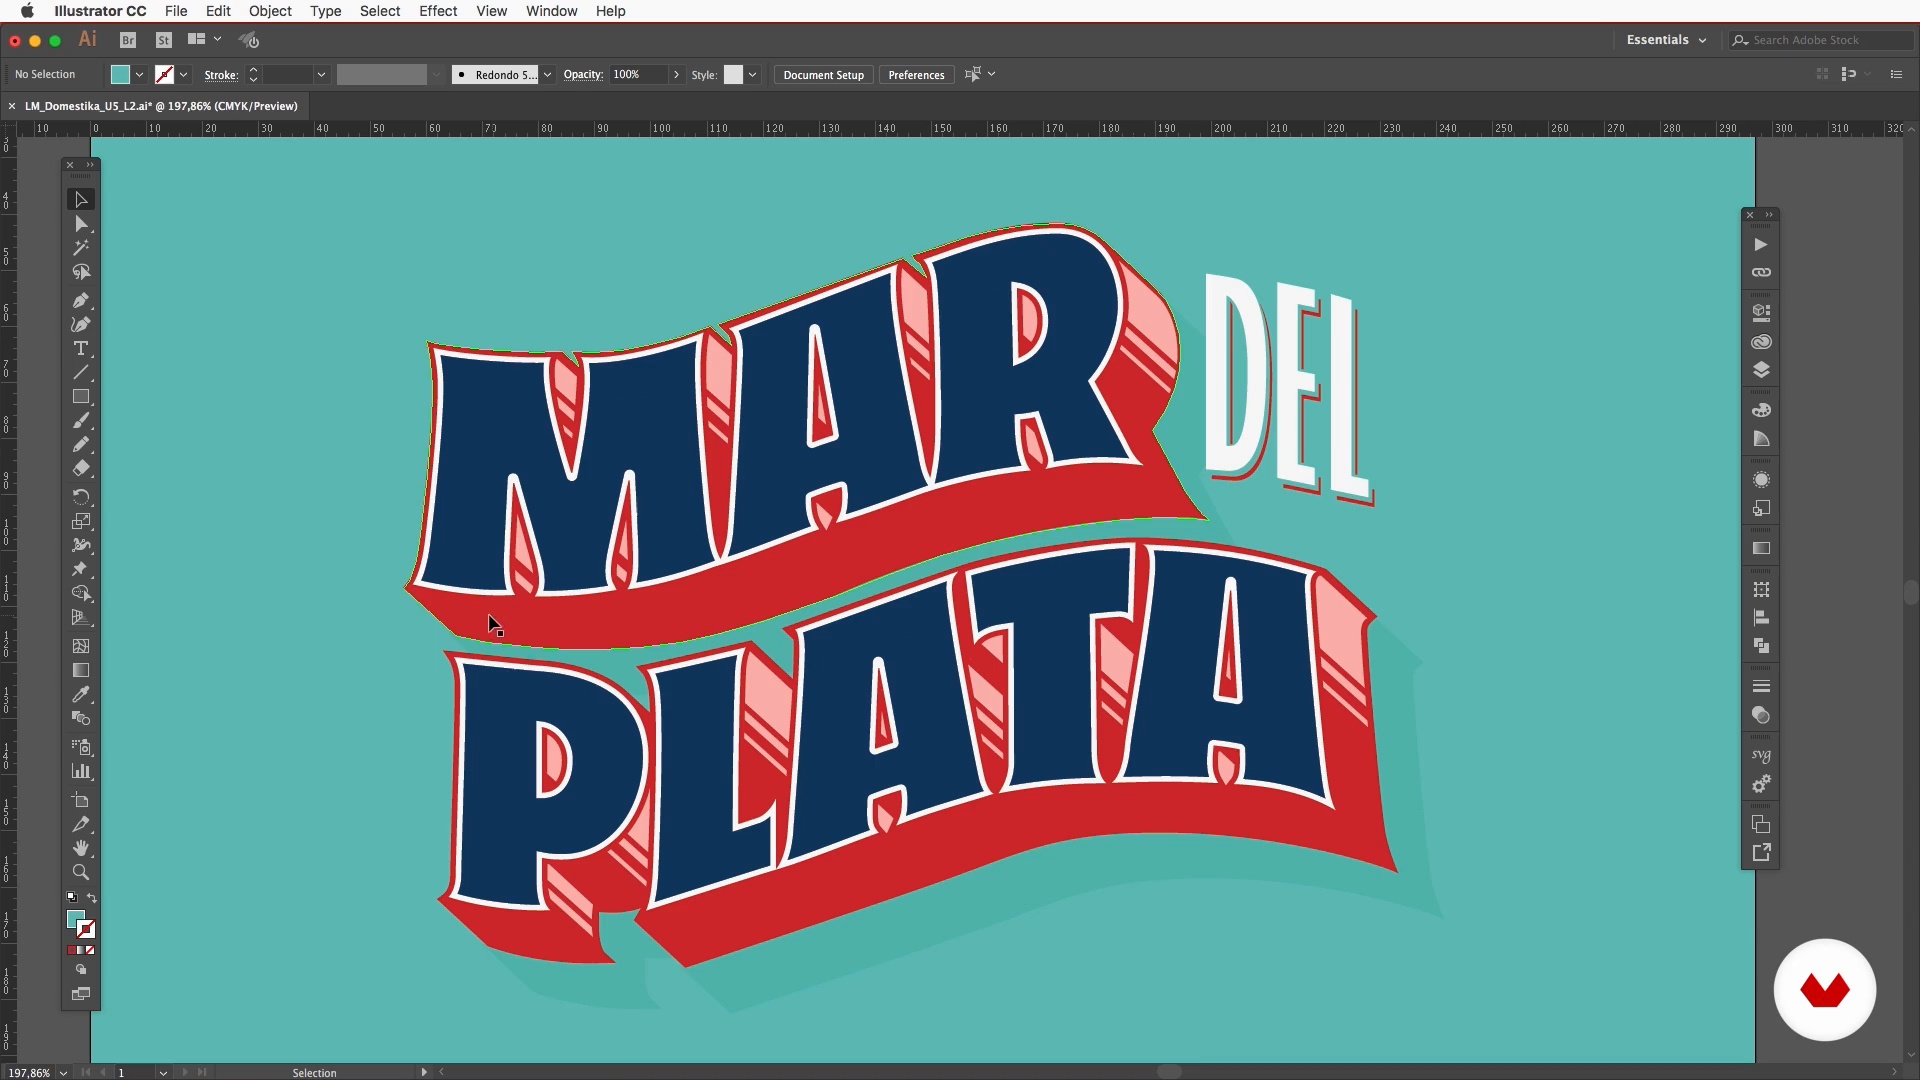Select the Hand tool

pos(81,848)
